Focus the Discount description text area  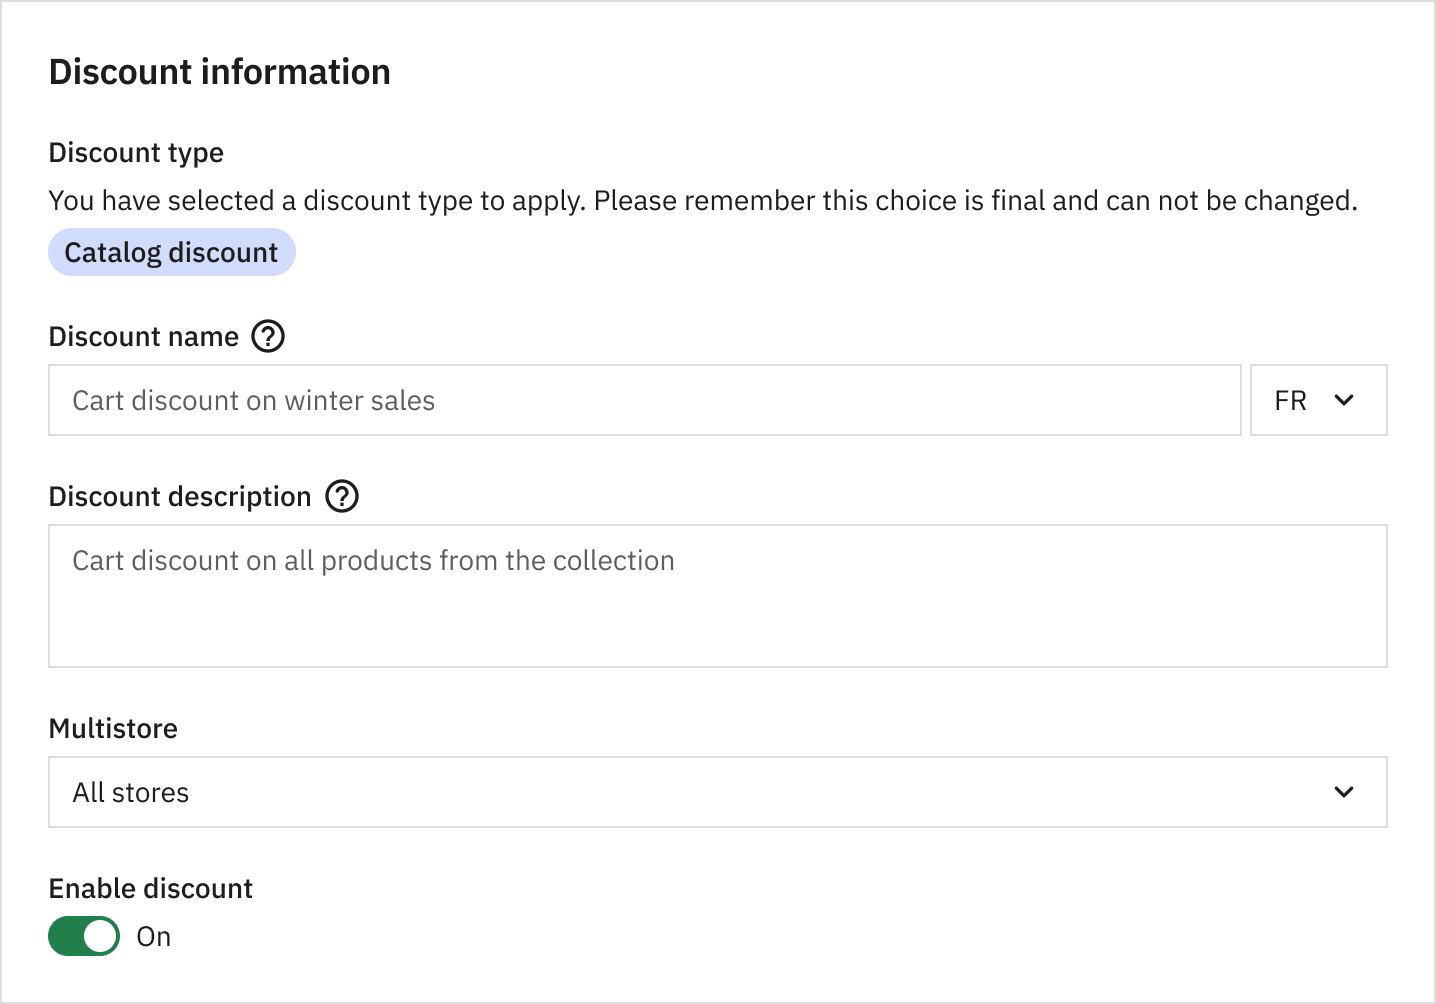point(717,596)
